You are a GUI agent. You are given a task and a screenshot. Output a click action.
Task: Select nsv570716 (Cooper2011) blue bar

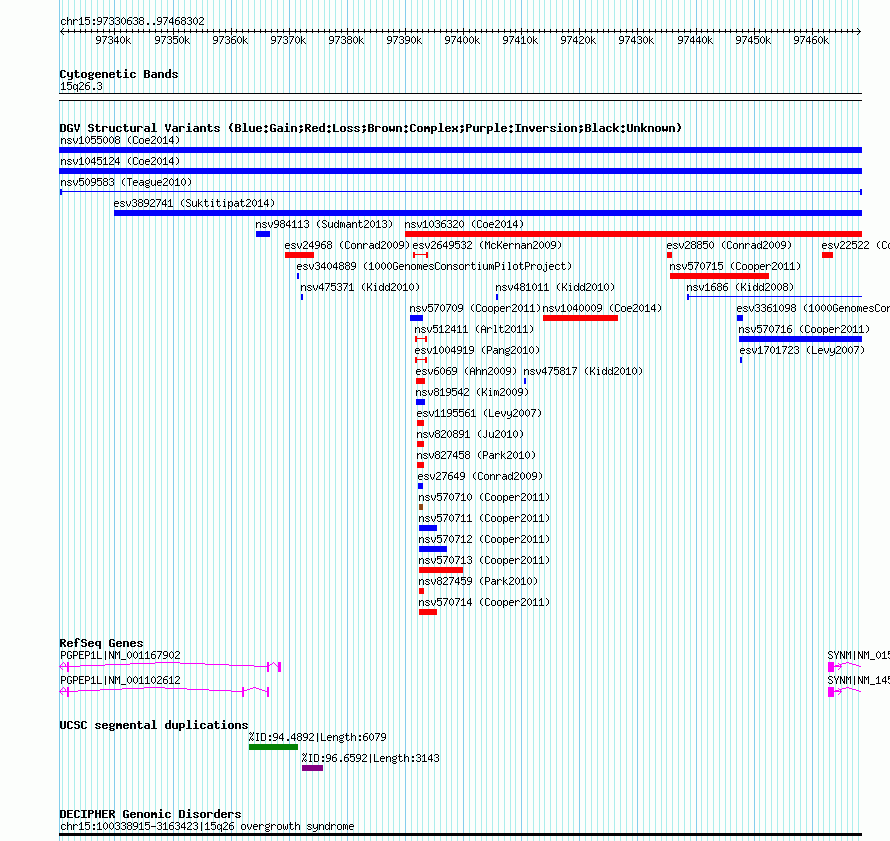pyautogui.click(x=800, y=339)
